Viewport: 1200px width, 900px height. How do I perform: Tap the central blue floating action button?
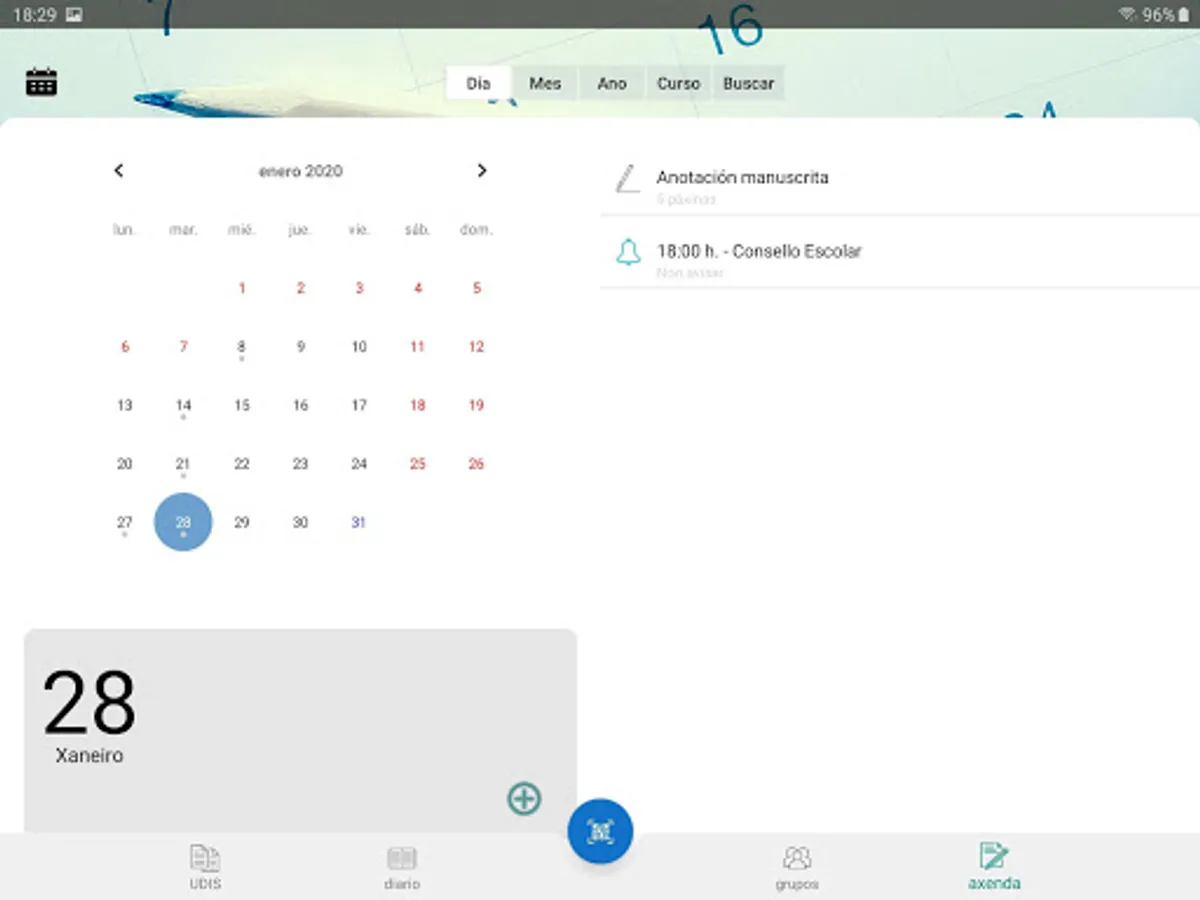tap(599, 831)
